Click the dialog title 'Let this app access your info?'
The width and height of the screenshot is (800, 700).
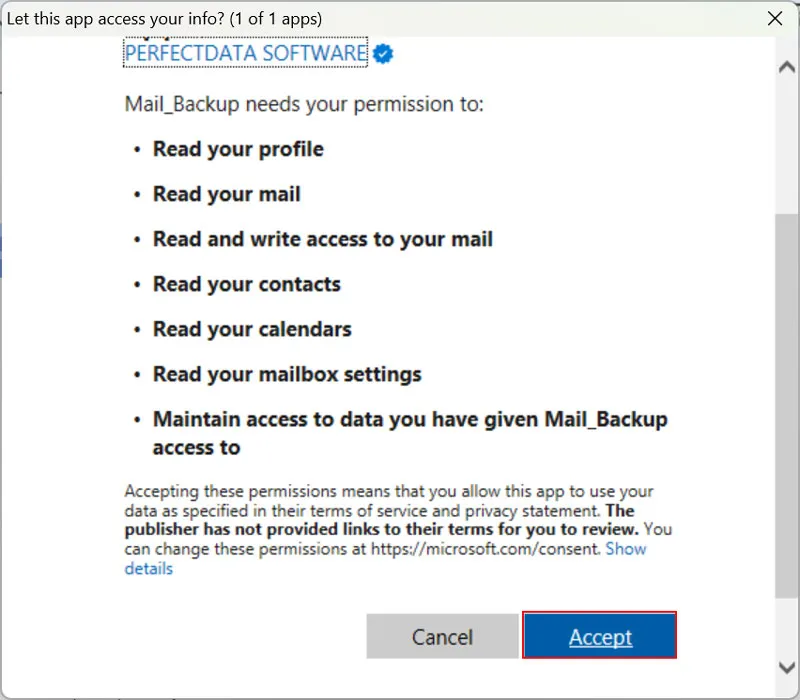(x=165, y=18)
